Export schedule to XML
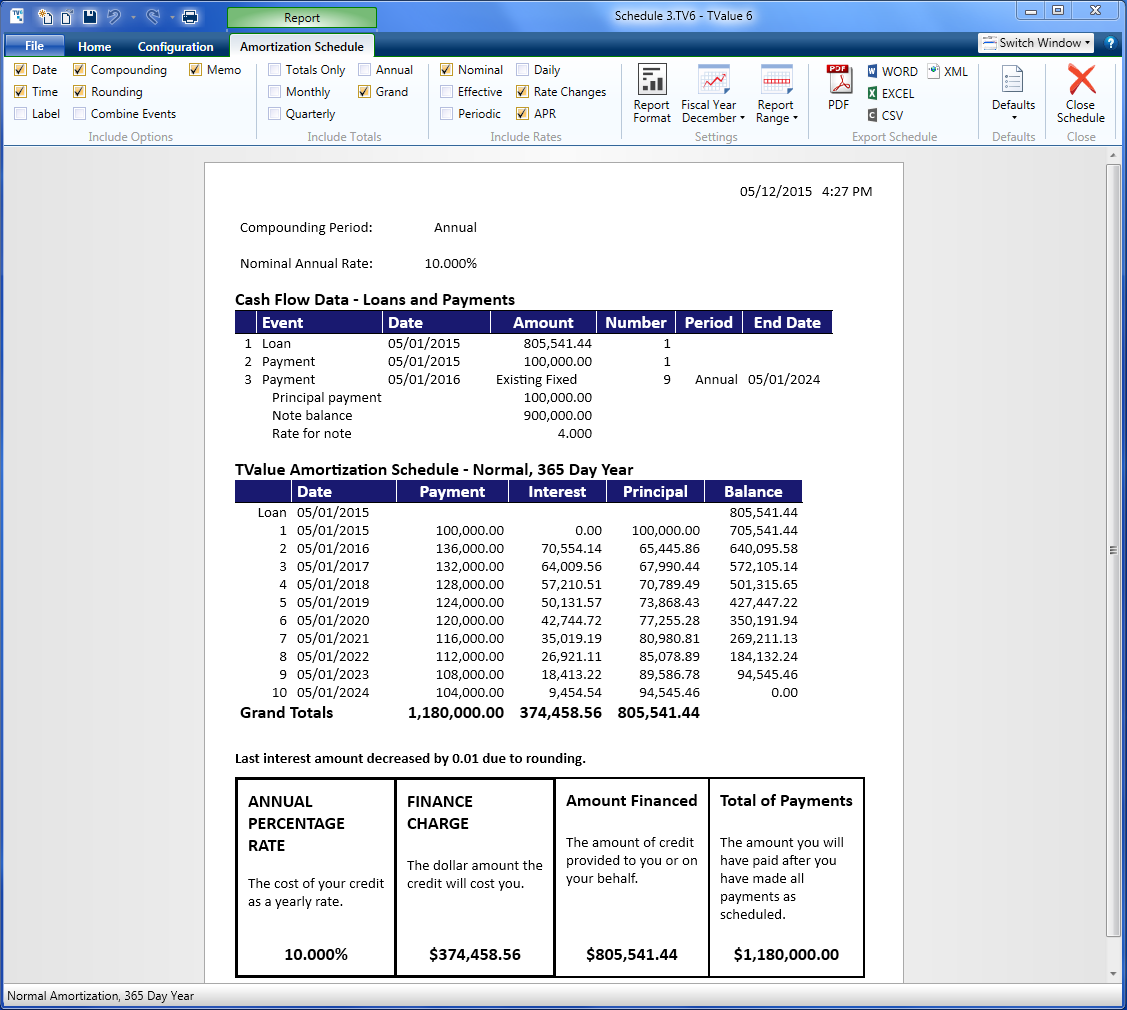This screenshot has height=1010, width=1127. [948, 71]
